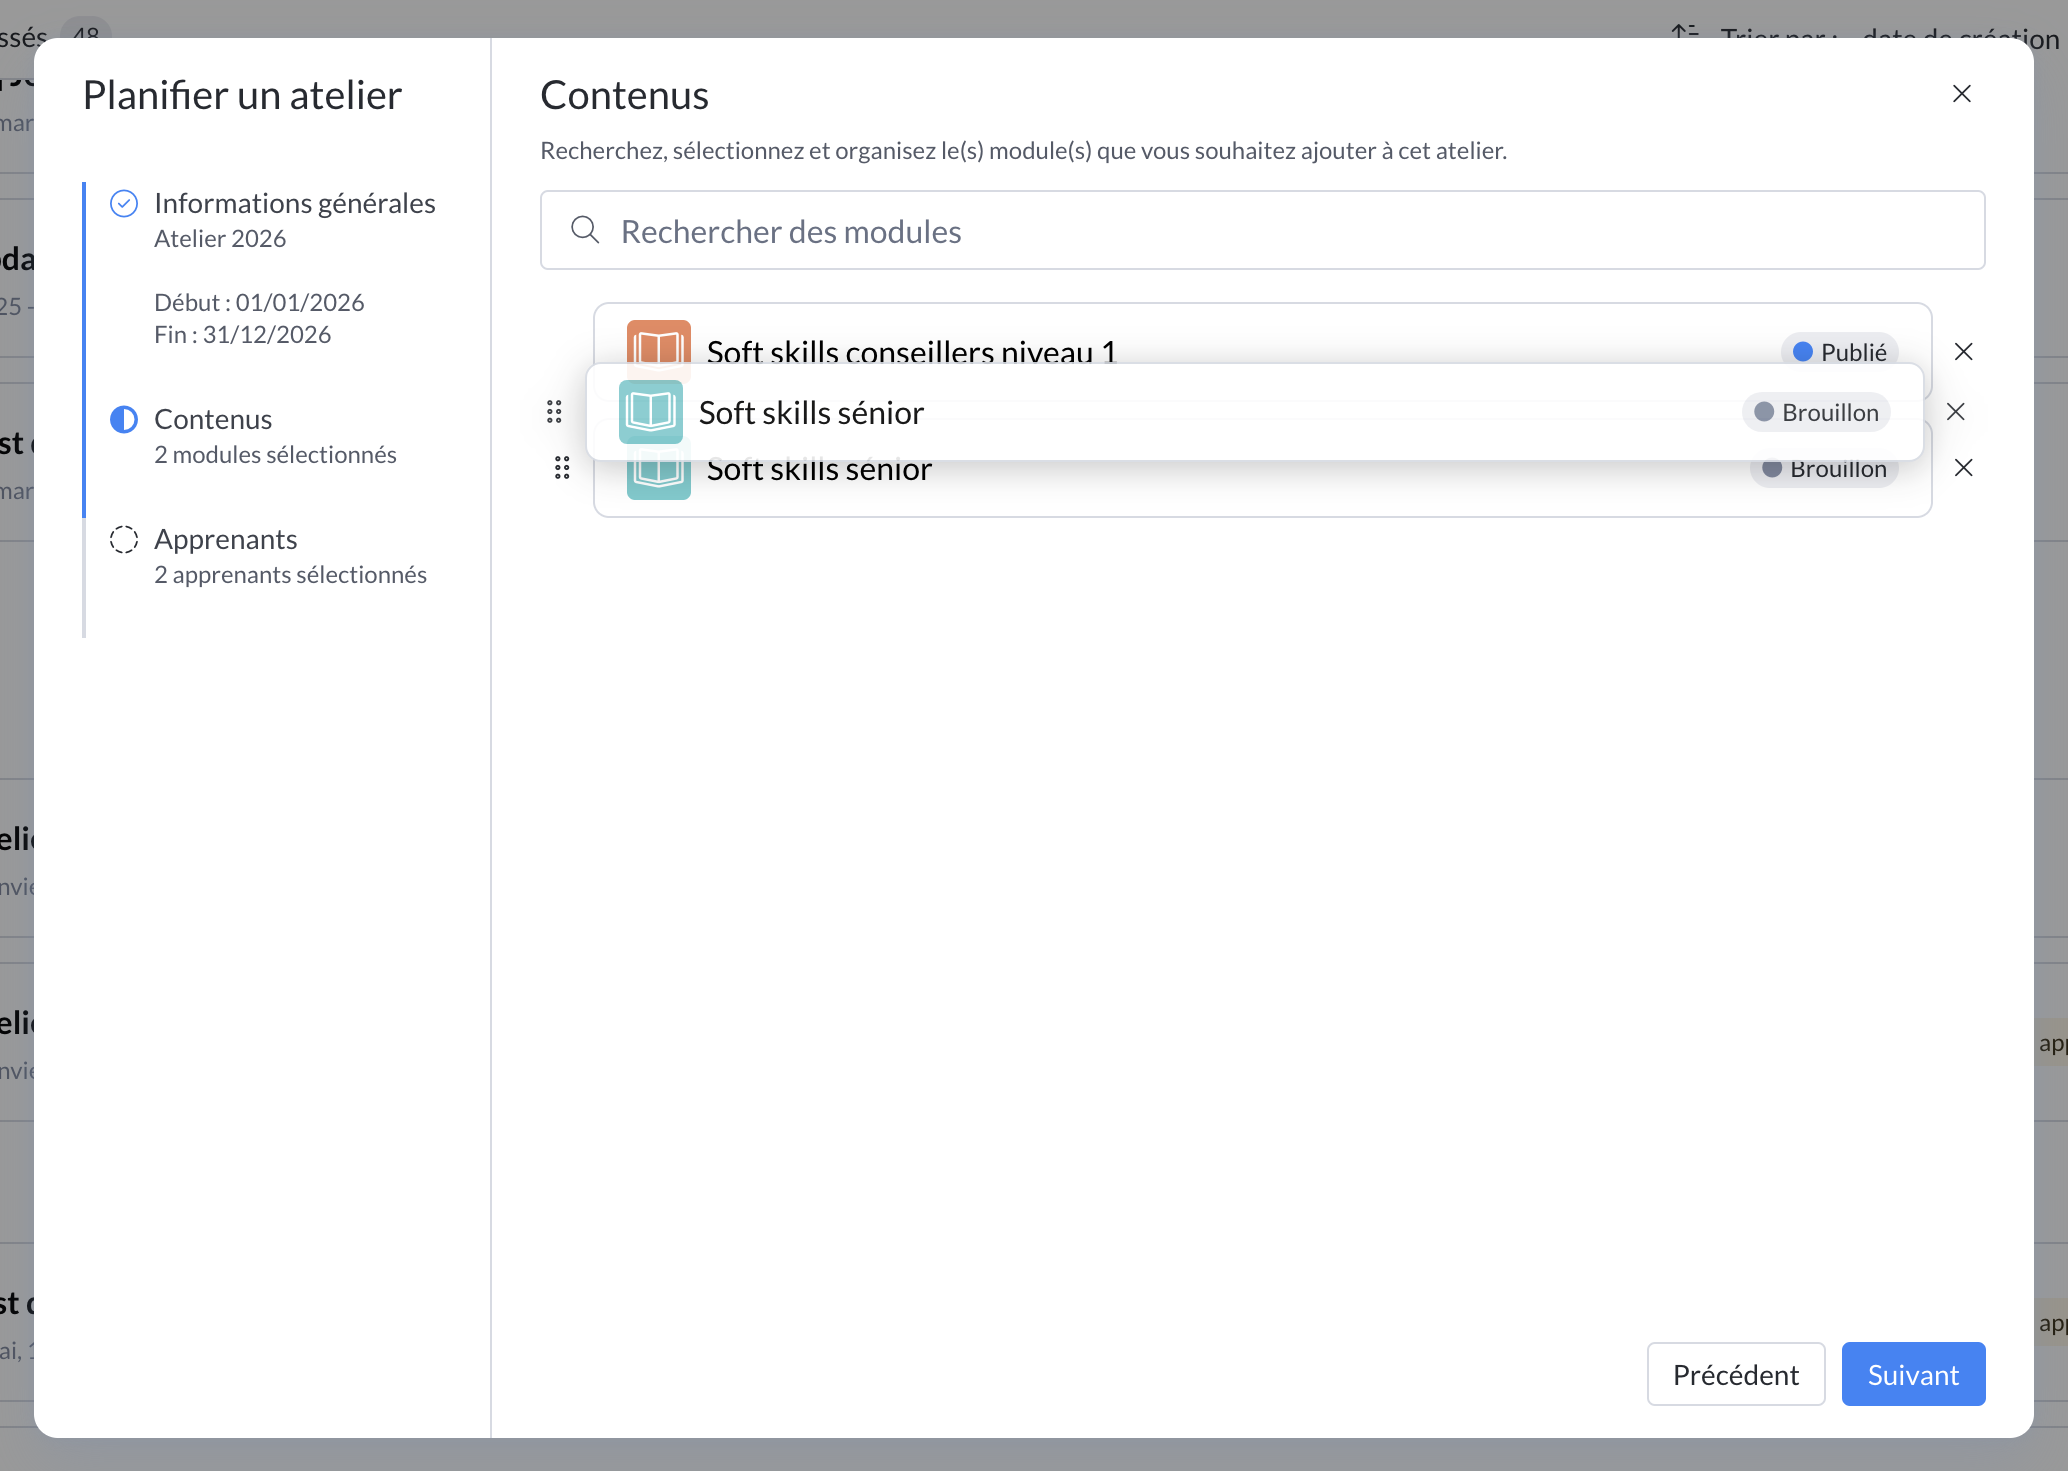This screenshot has width=2068, height=1471.
Task: Select the Contenus step in the sidebar
Action: pos(213,420)
